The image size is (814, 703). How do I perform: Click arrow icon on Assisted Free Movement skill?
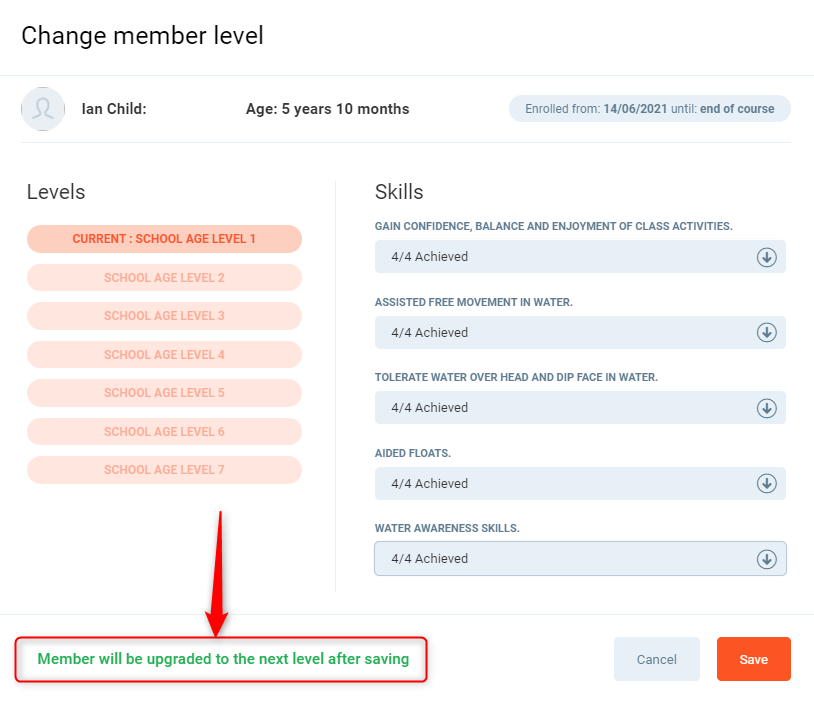pyautogui.click(x=767, y=332)
